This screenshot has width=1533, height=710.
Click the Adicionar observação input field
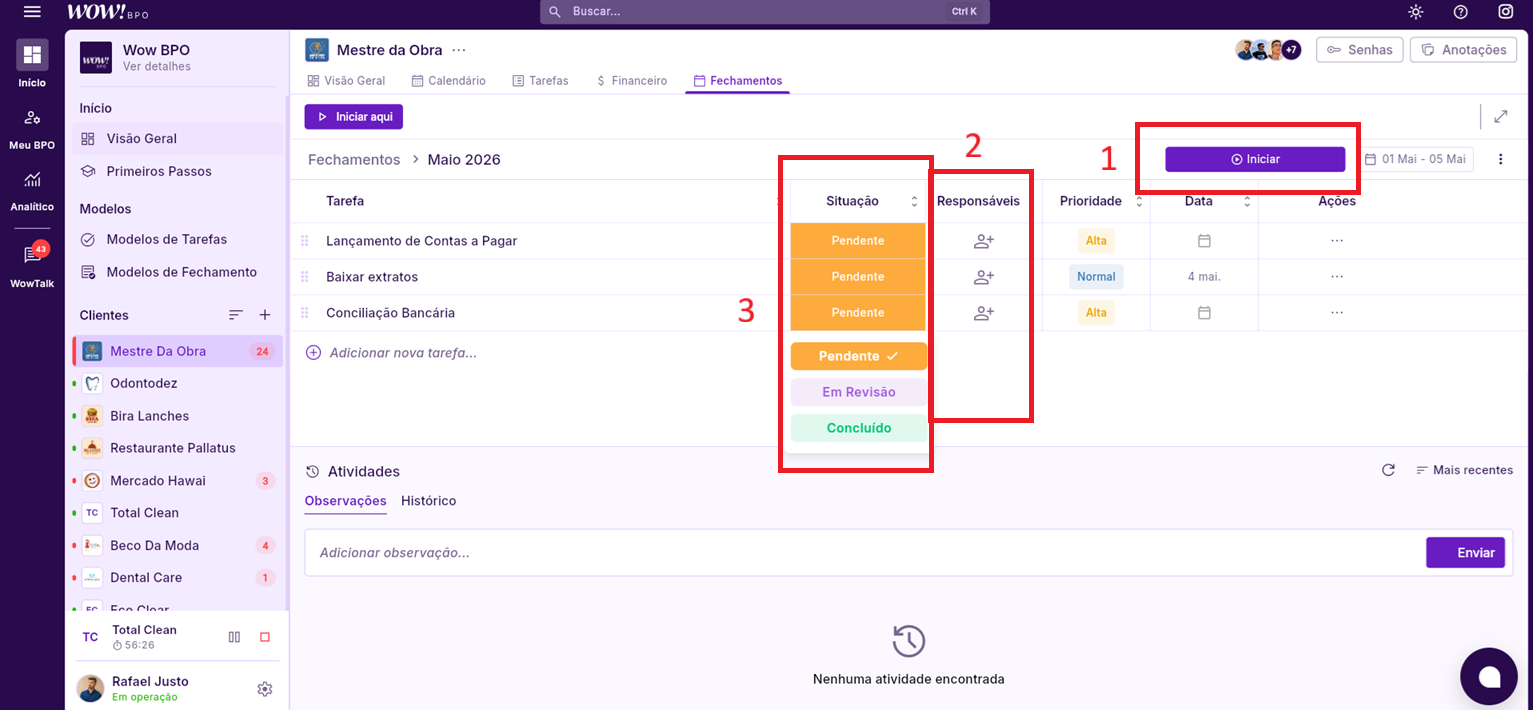click(x=860, y=553)
